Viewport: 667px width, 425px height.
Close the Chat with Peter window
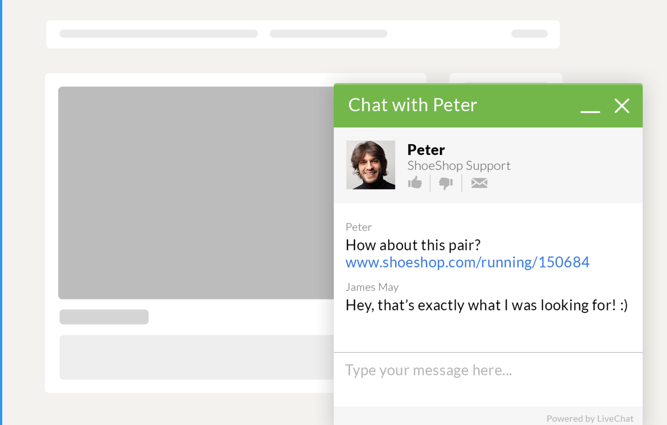[621, 106]
